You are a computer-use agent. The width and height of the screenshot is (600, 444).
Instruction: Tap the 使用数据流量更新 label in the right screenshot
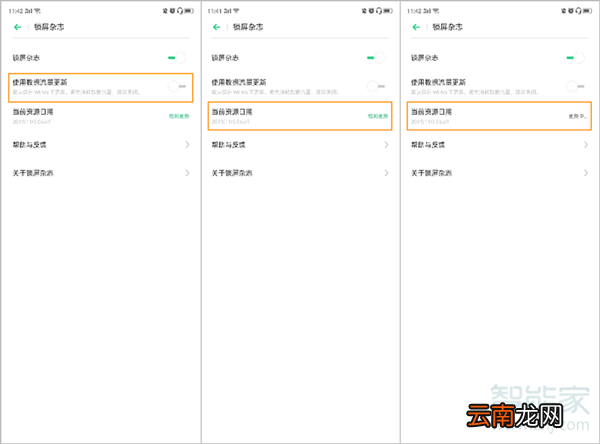coord(438,82)
